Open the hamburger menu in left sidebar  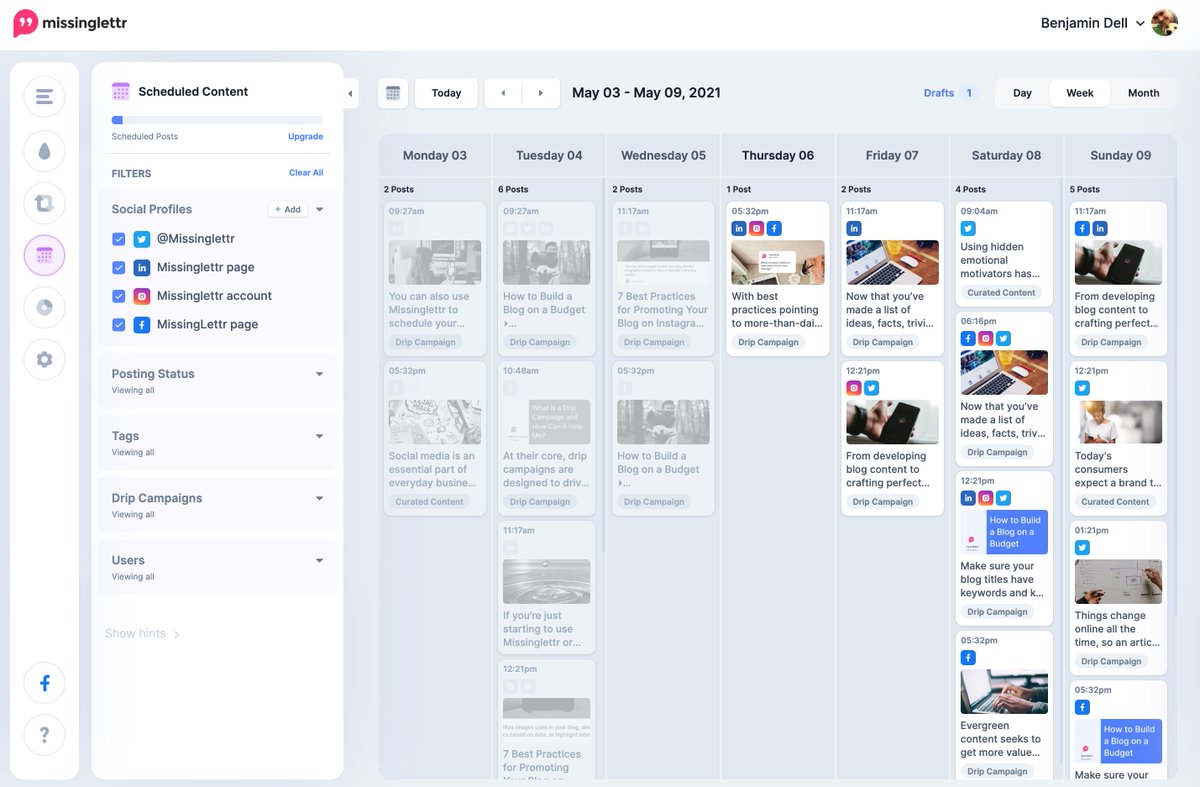pos(44,97)
